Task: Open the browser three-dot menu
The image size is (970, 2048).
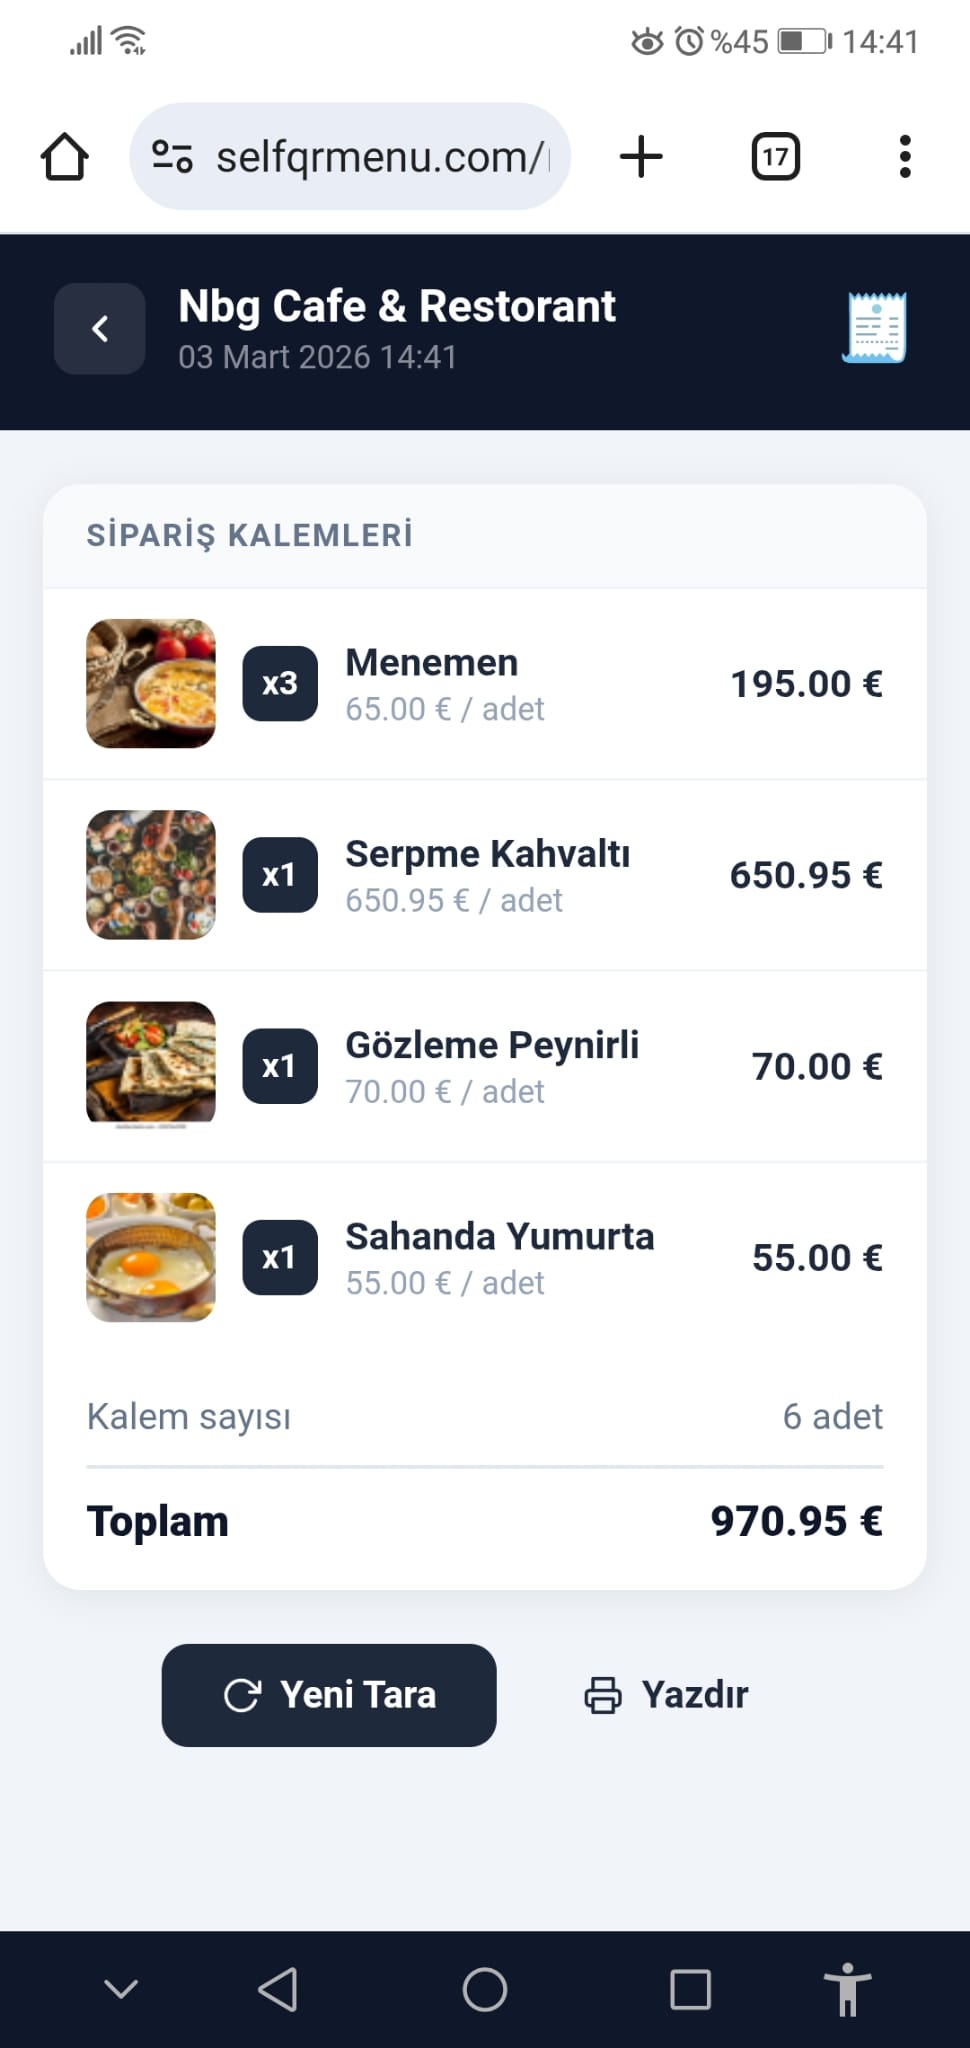Action: pos(905,157)
